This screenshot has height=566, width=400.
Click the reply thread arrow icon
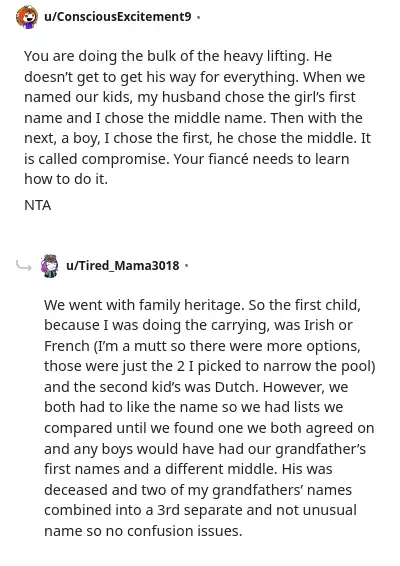click(24, 266)
